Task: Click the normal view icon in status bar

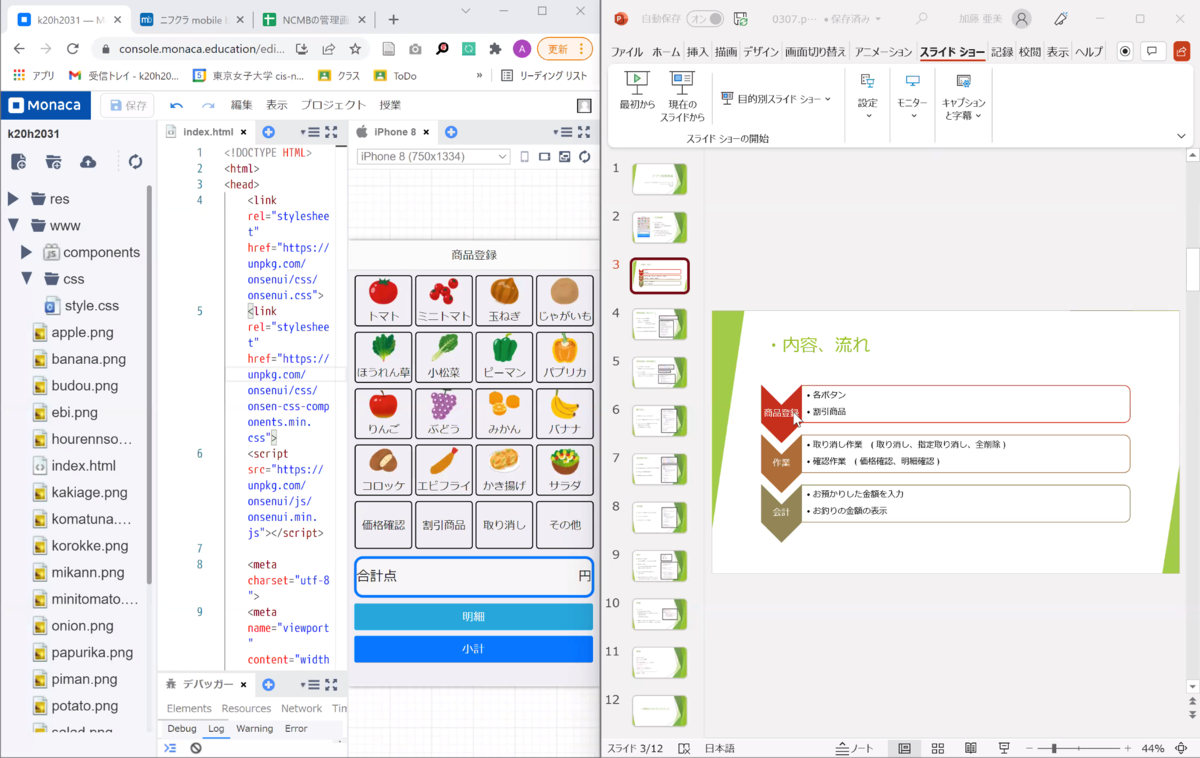Action: (905, 748)
